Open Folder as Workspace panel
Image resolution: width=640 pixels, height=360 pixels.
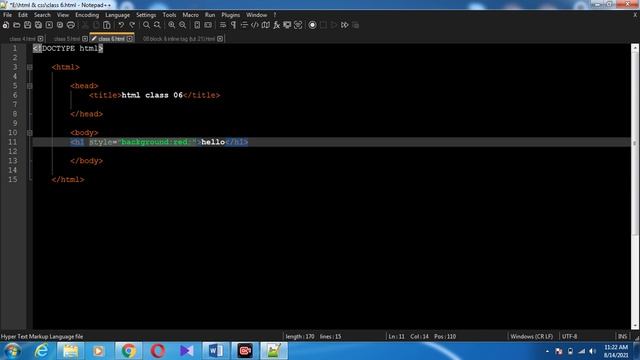pyautogui.click(x=287, y=25)
